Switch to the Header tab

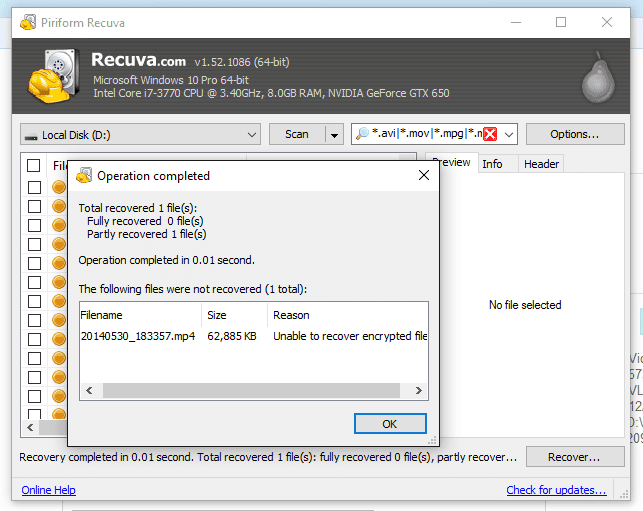[541, 164]
